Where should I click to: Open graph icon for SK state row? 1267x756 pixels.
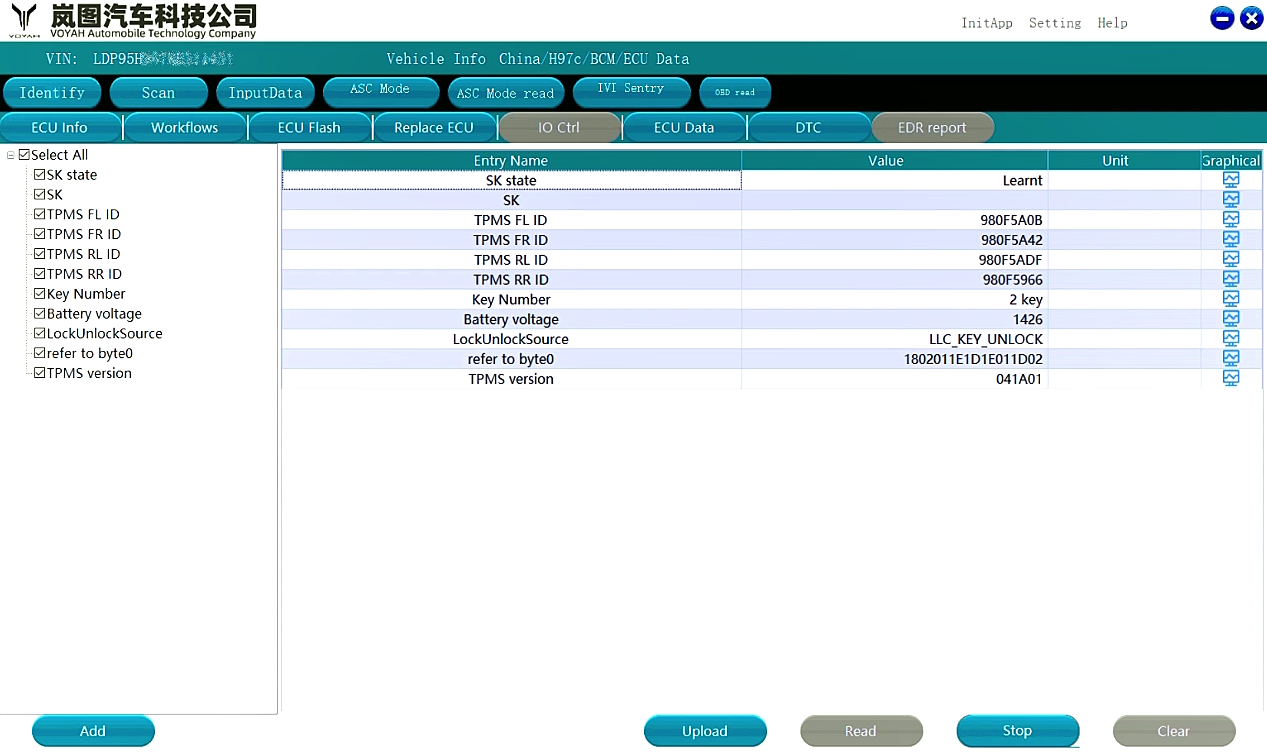click(1231, 180)
